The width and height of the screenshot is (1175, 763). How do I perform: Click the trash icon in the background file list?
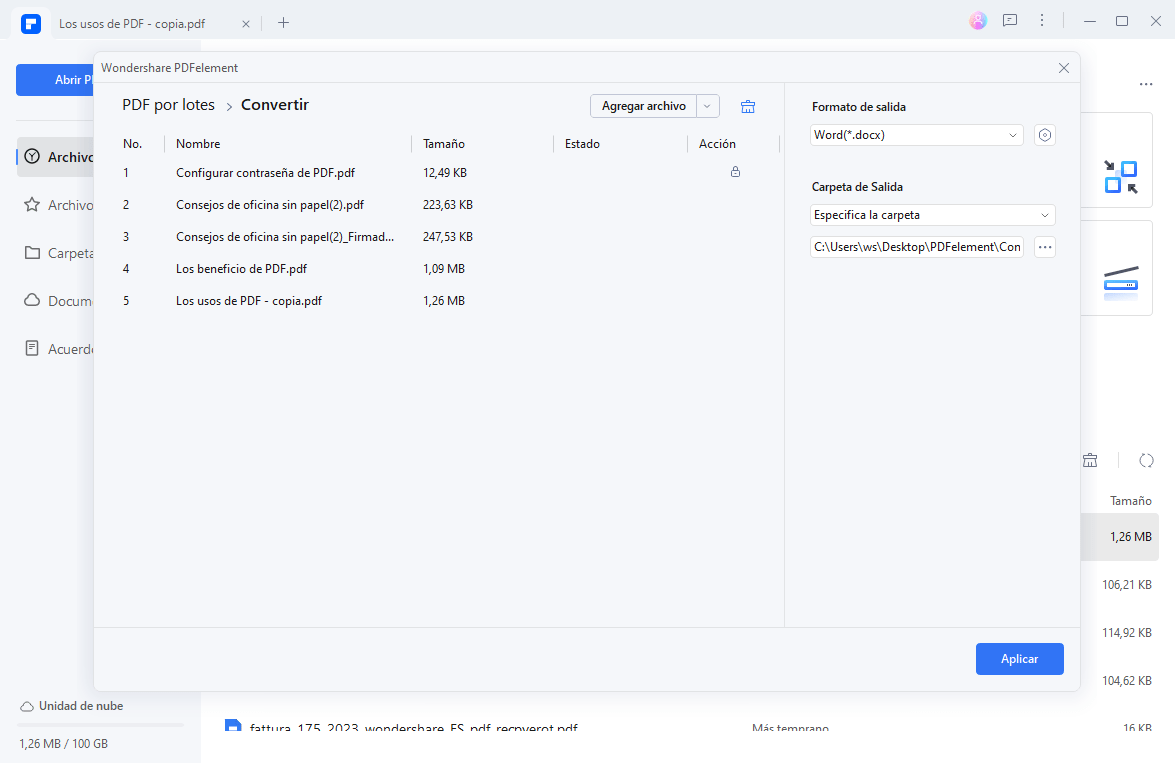pyautogui.click(x=1090, y=460)
